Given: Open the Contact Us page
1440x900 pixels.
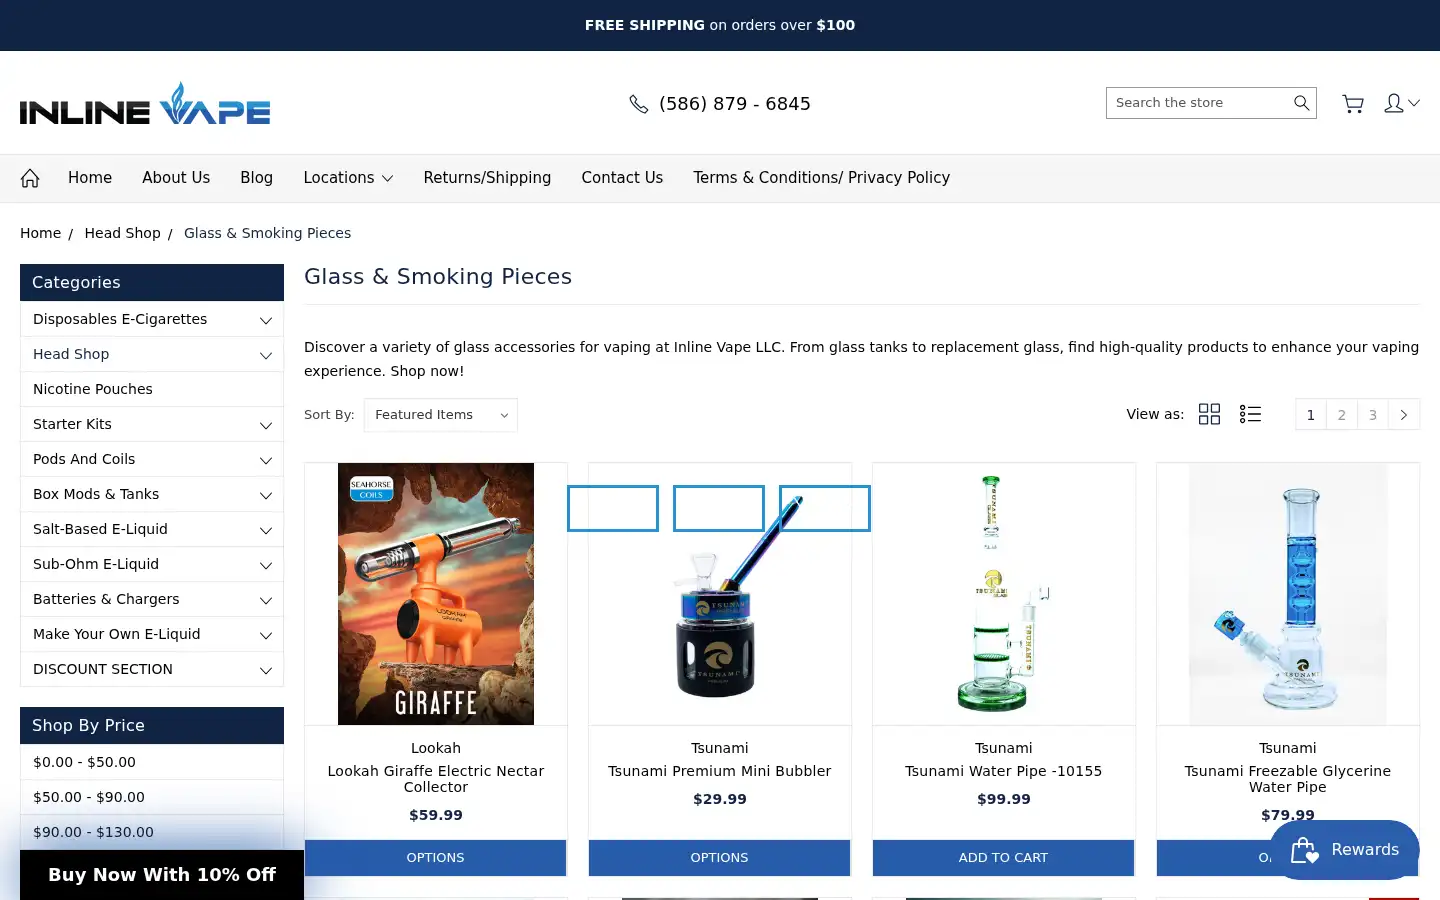Looking at the screenshot, I should (622, 178).
